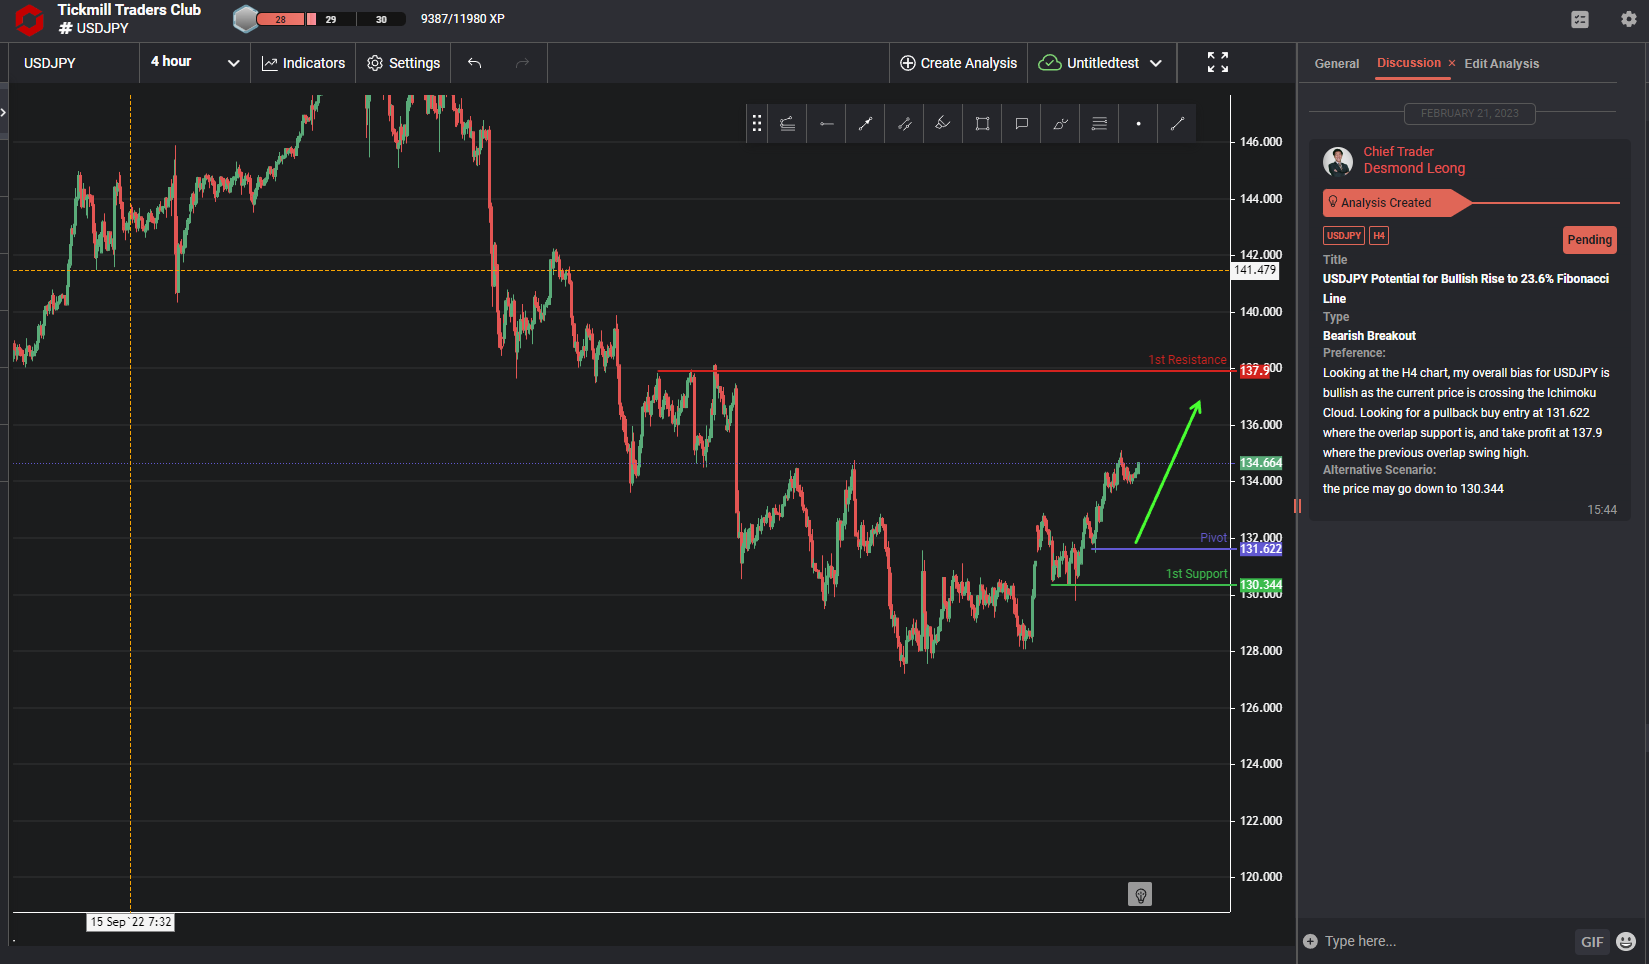This screenshot has width=1649, height=964.
Task: Click the Analysis Created banner
Action: click(1396, 203)
